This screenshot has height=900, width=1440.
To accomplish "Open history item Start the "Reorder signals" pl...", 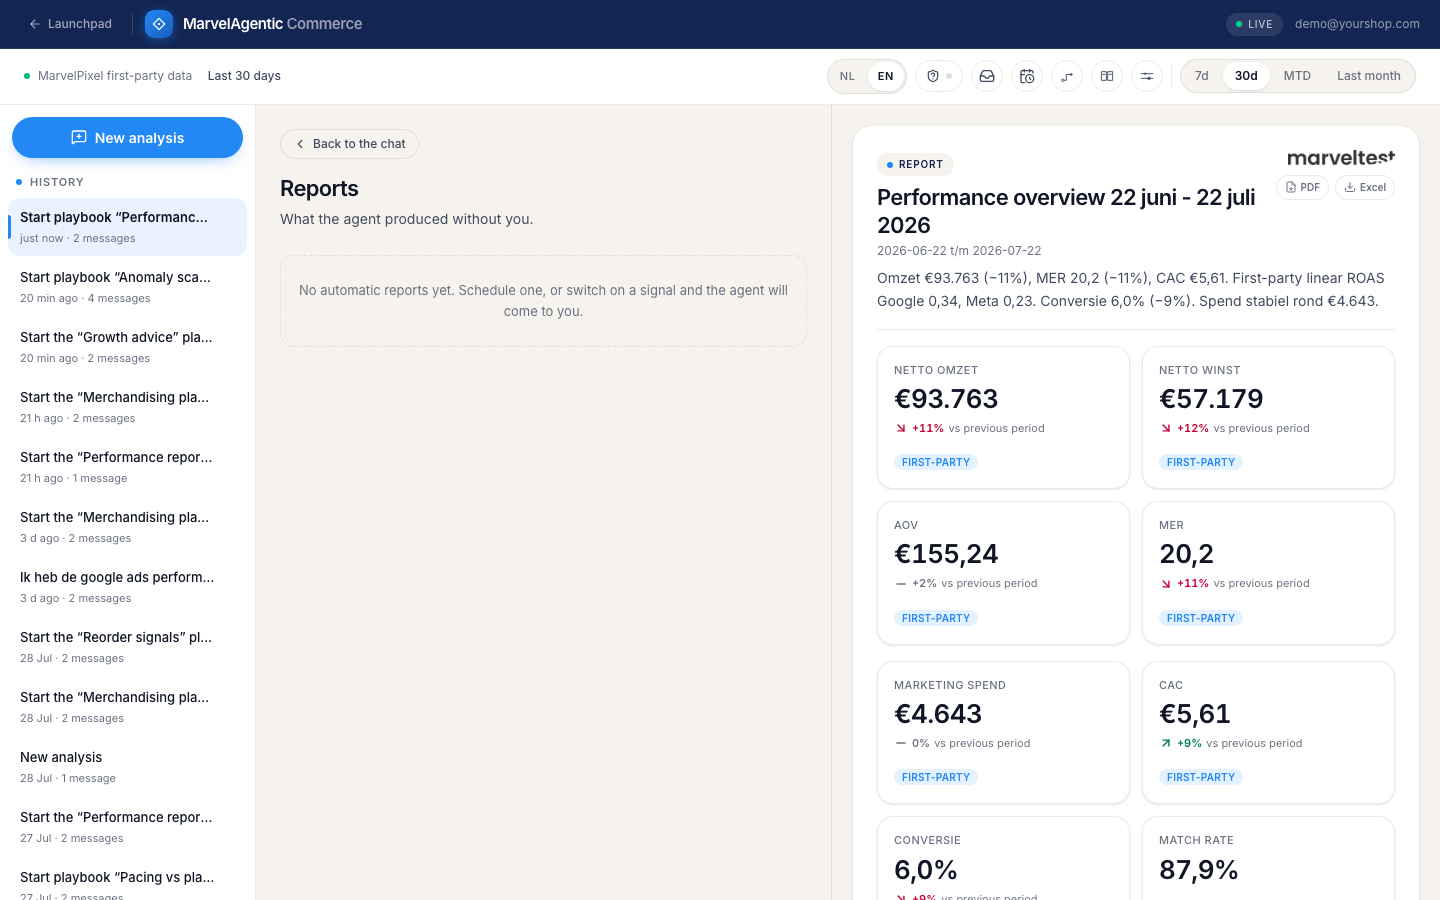I will 127,647.
